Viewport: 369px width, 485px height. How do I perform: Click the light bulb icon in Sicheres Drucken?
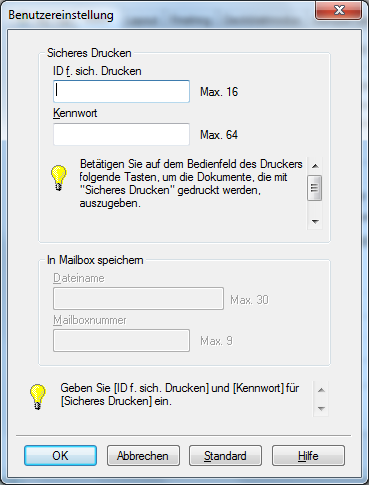(58, 178)
